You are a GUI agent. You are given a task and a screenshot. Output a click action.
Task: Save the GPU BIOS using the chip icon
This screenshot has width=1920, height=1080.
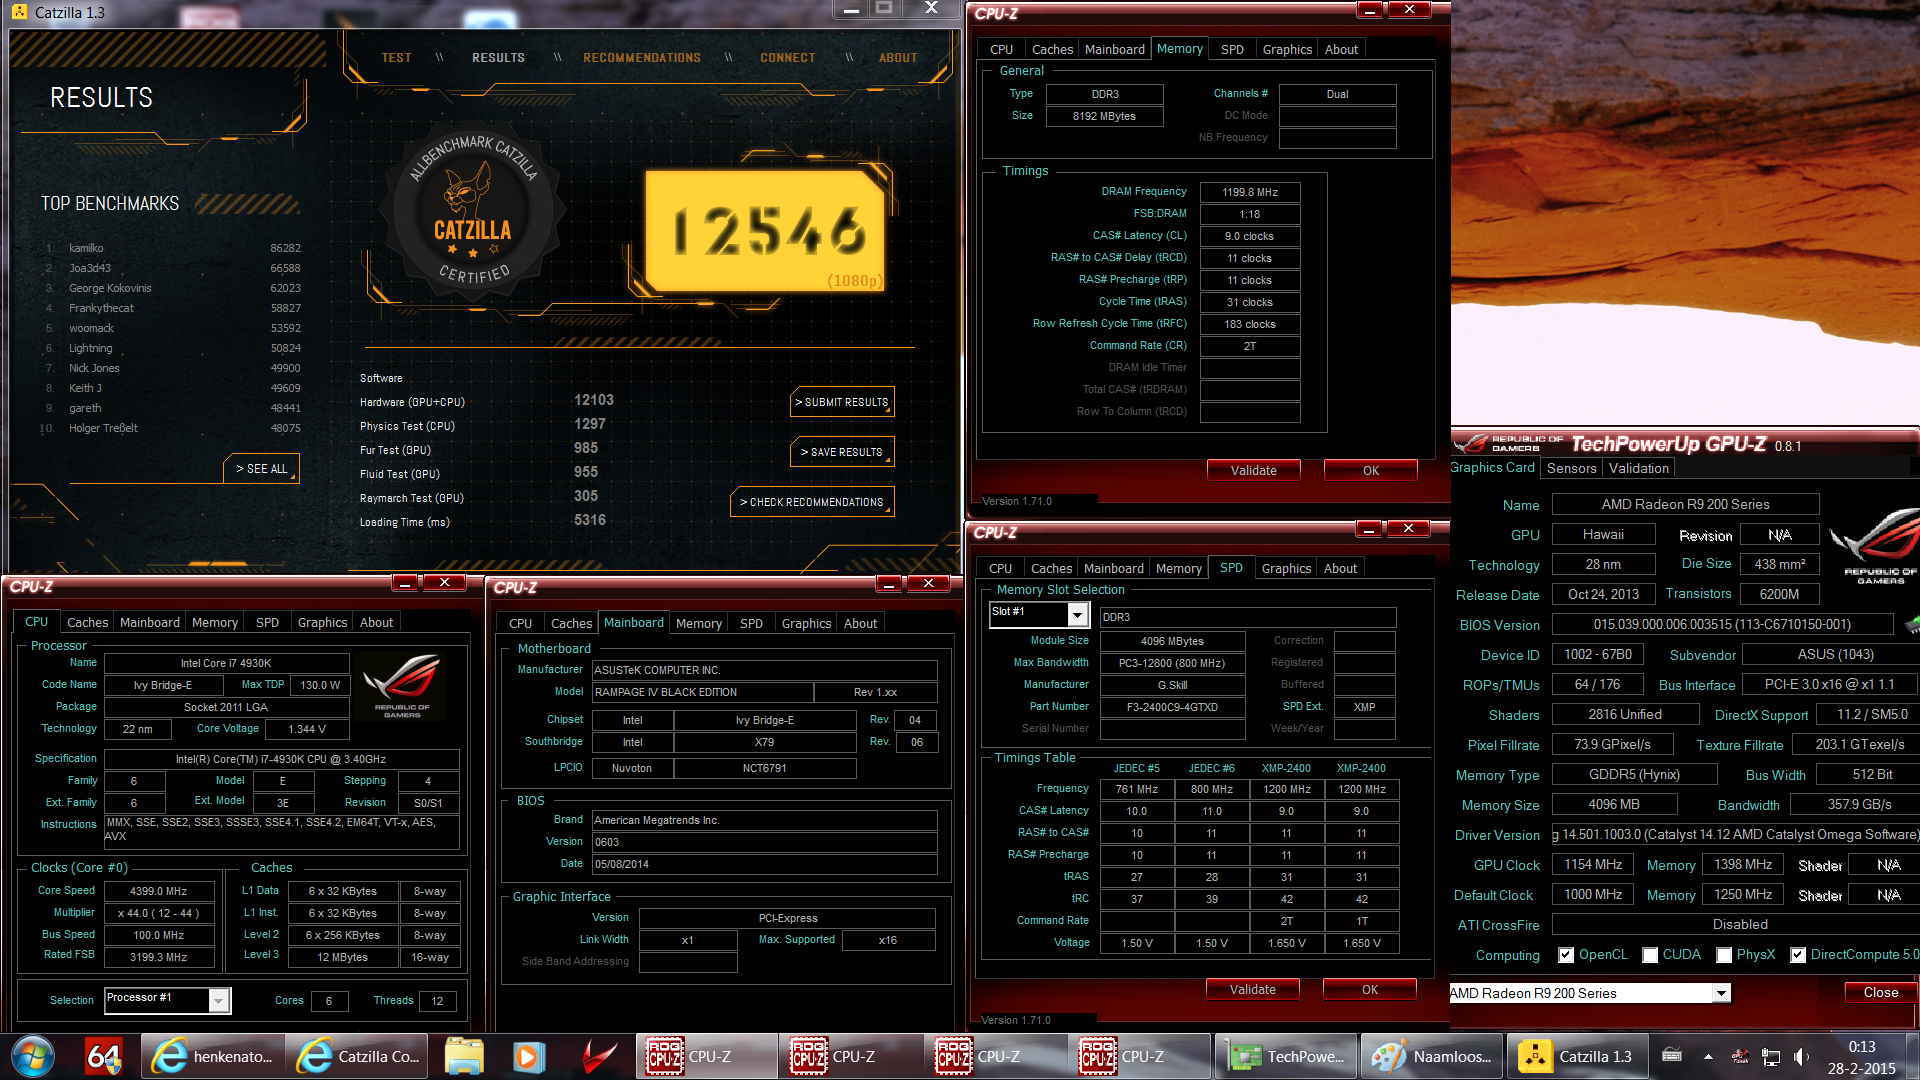(1913, 625)
